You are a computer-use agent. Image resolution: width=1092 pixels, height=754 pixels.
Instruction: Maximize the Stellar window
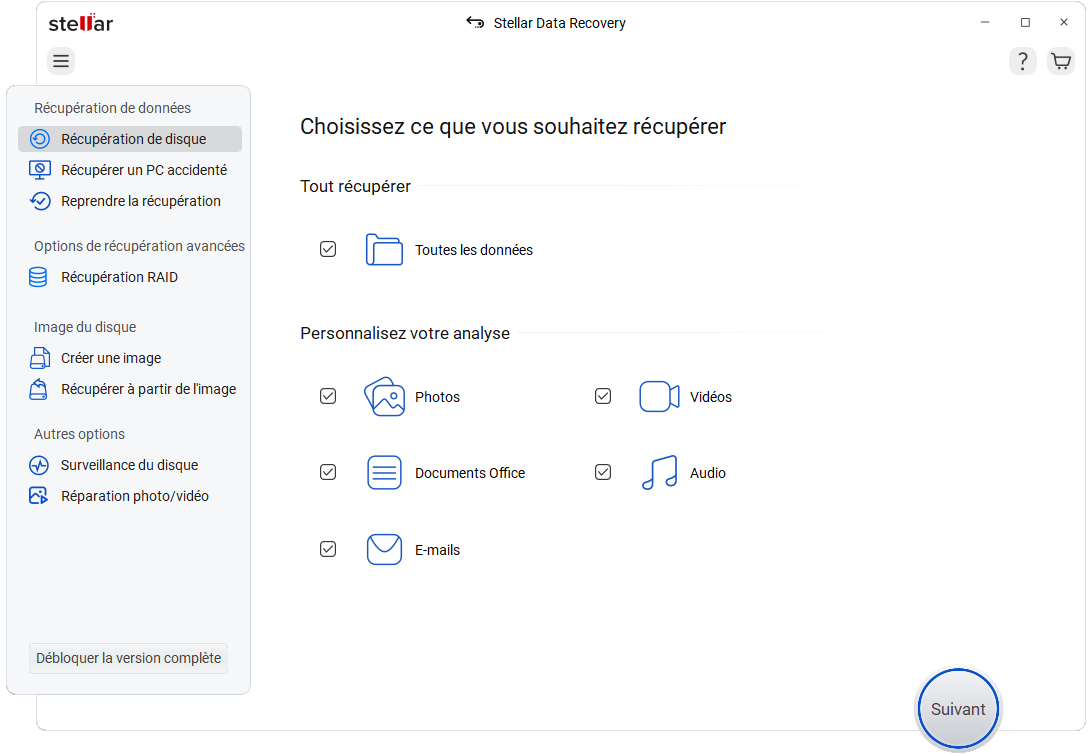(1025, 22)
